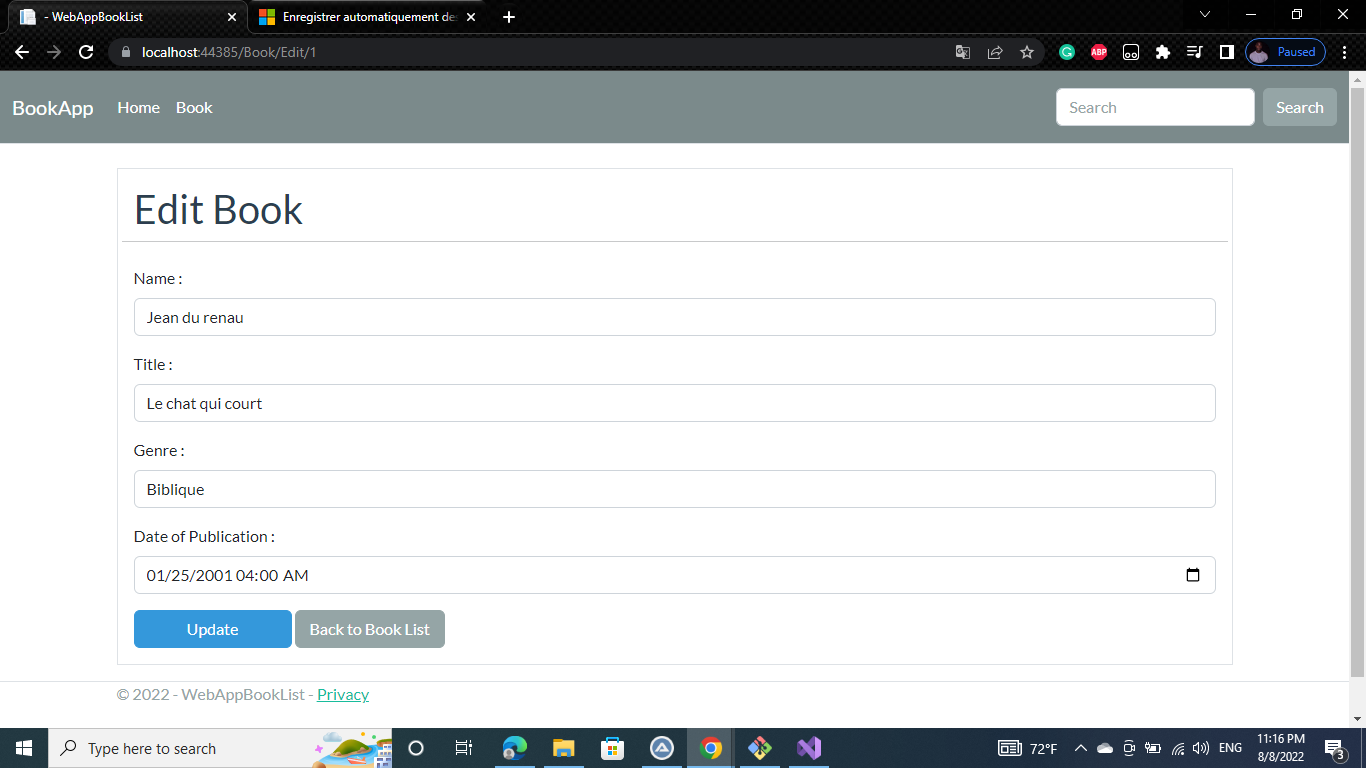
Task: Open Windows Task View
Action: [463, 748]
